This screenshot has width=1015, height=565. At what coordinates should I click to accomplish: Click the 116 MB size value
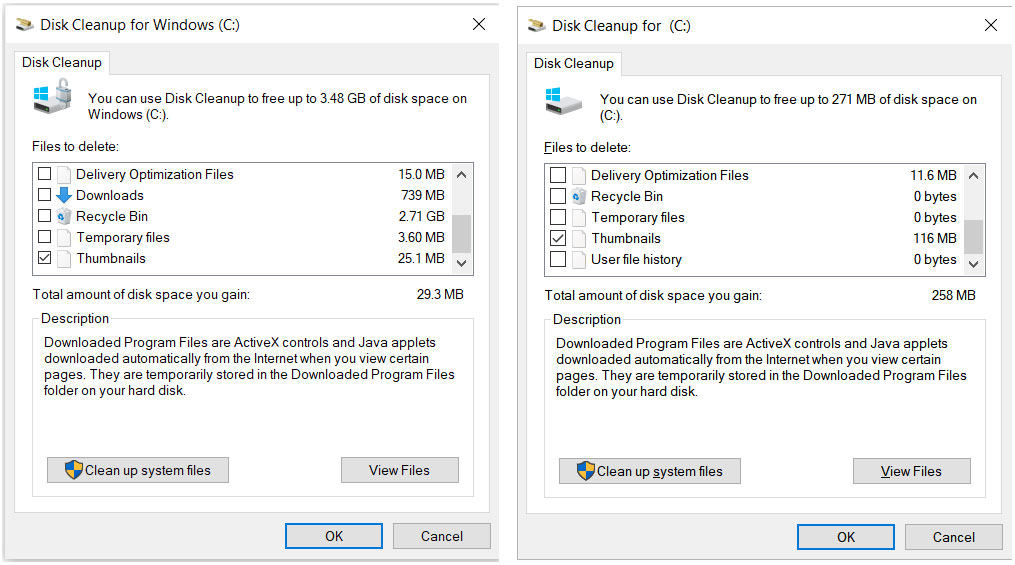pos(935,238)
